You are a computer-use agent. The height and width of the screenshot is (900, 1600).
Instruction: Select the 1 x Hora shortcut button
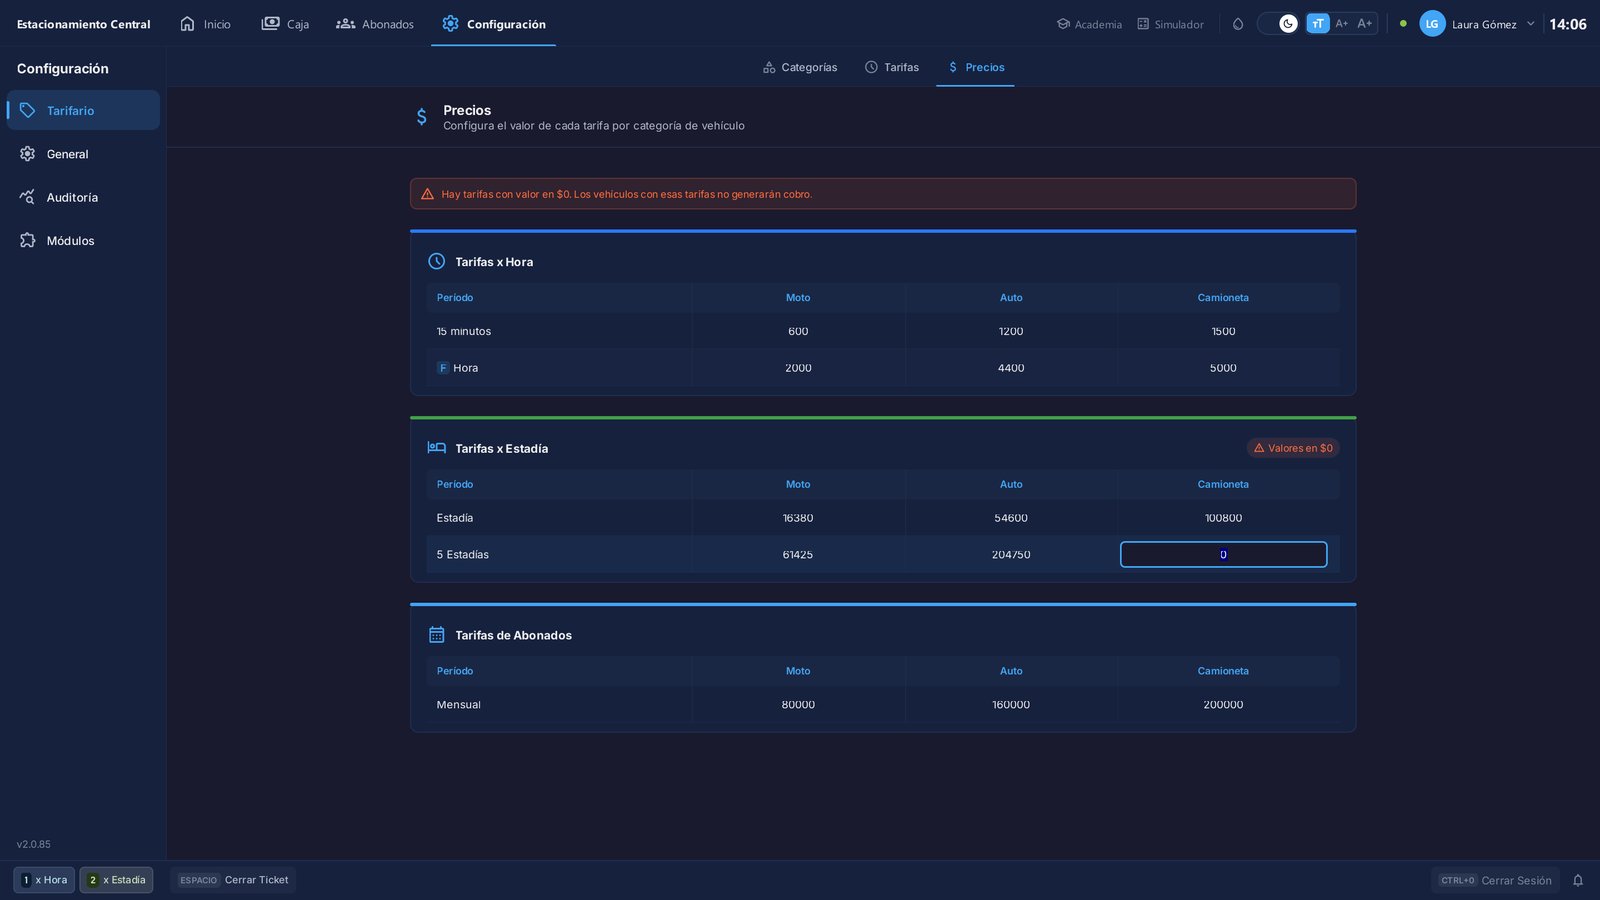click(44, 880)
